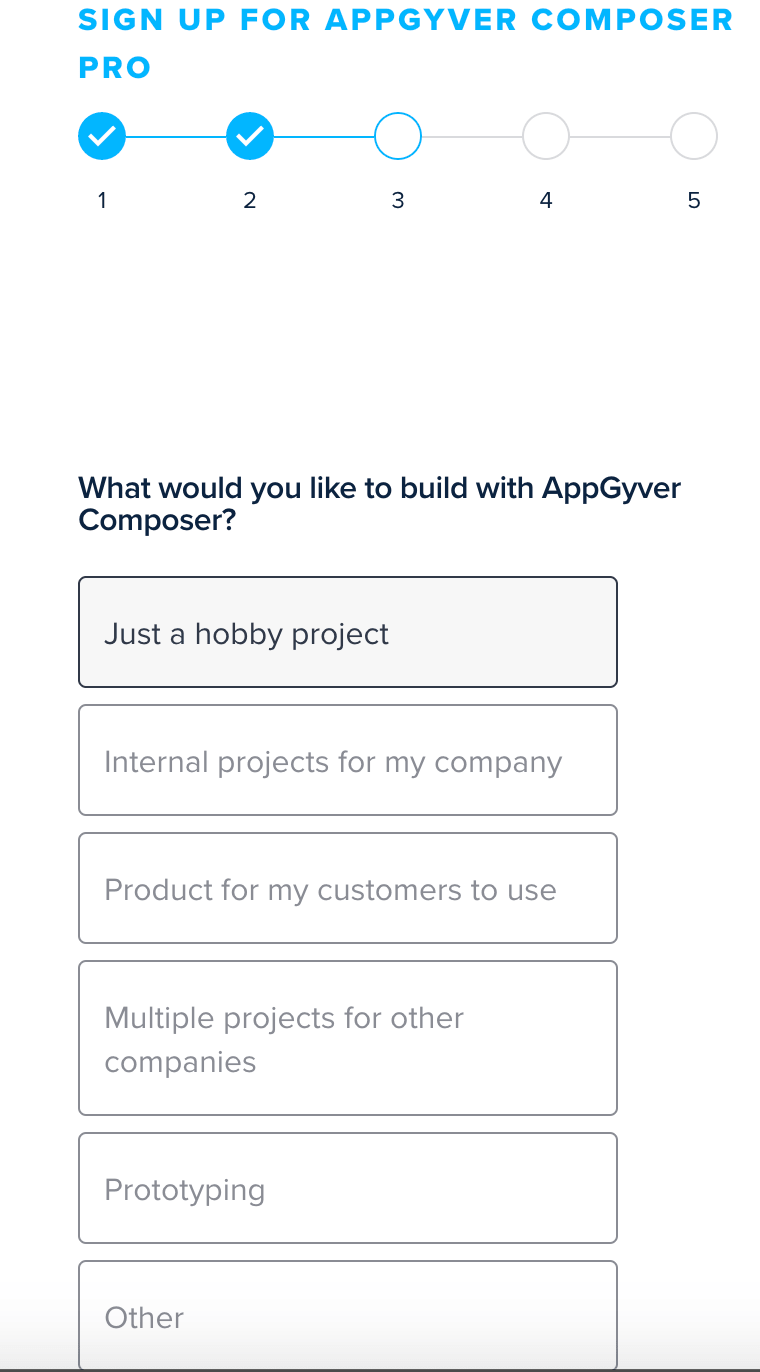760x1372 pixels.
Task: Select the Other option
Action: click(x=348, y=1316)
